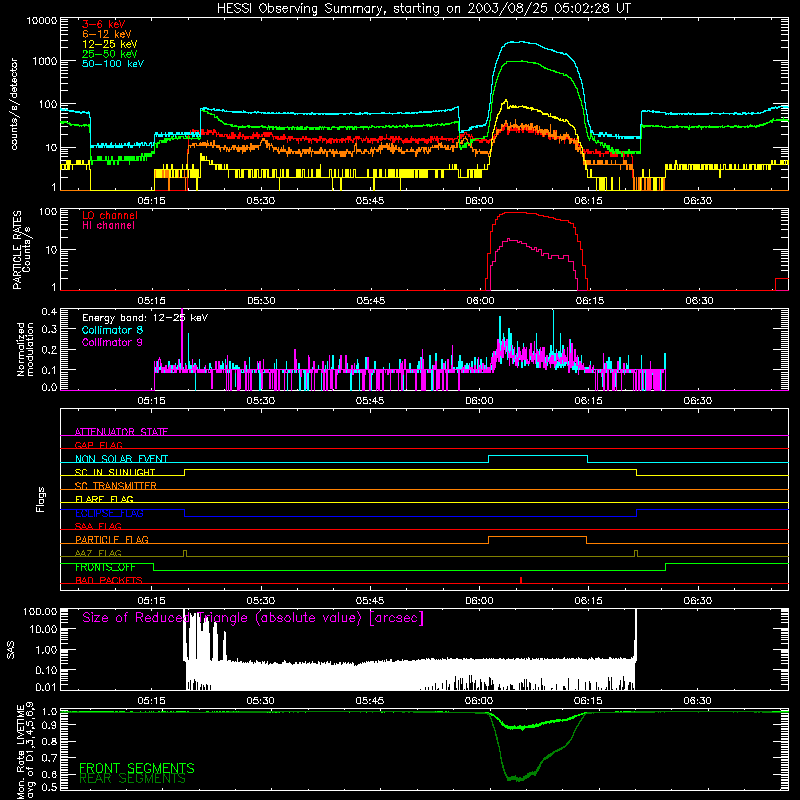Click '05:45' under the Flags panel
800x800 pixels.
[370, 601]
